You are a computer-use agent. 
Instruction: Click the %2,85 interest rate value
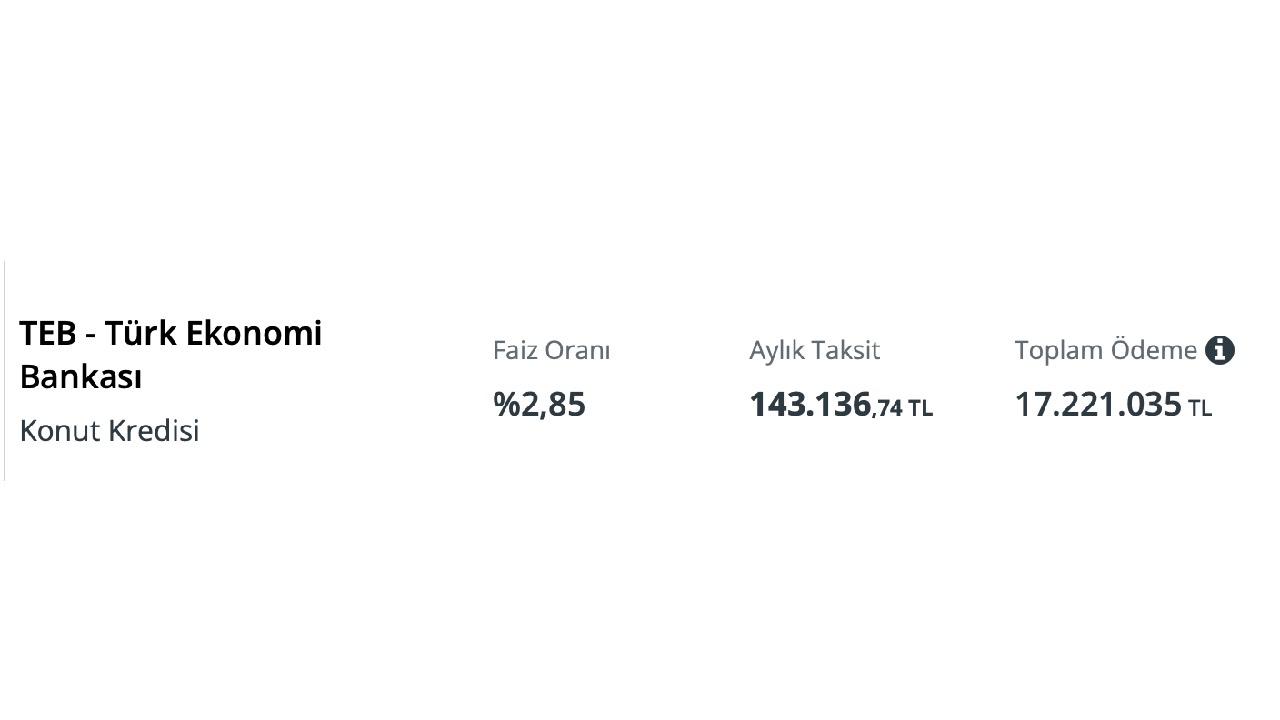click(539, 405)
